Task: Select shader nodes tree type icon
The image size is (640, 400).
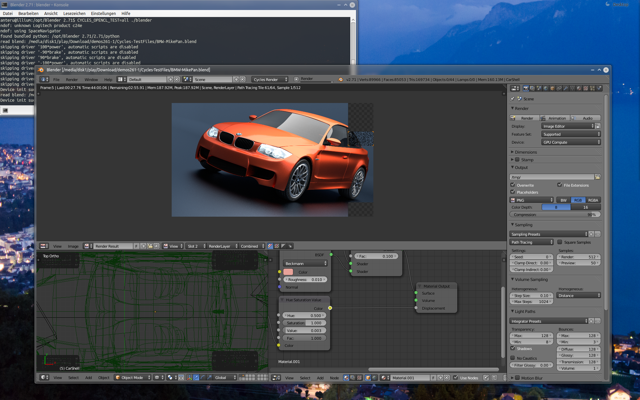Action: [x=347, y=378]
